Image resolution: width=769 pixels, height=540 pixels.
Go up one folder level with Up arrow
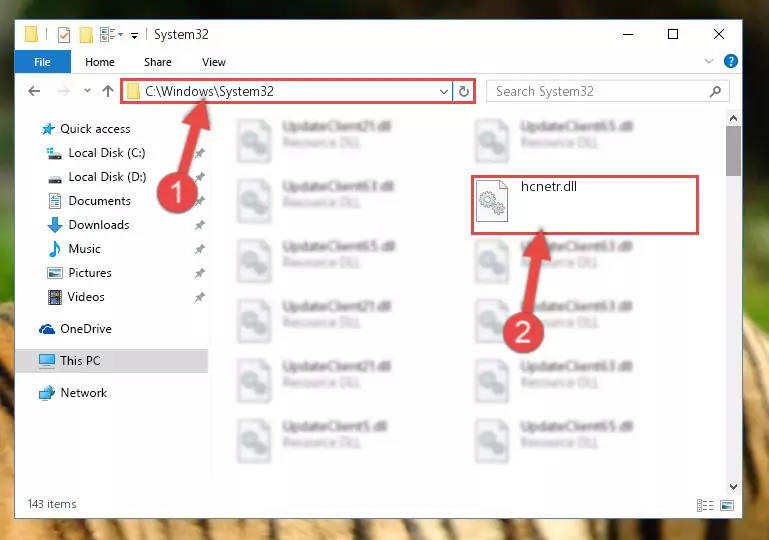click(x=108, y=91)
